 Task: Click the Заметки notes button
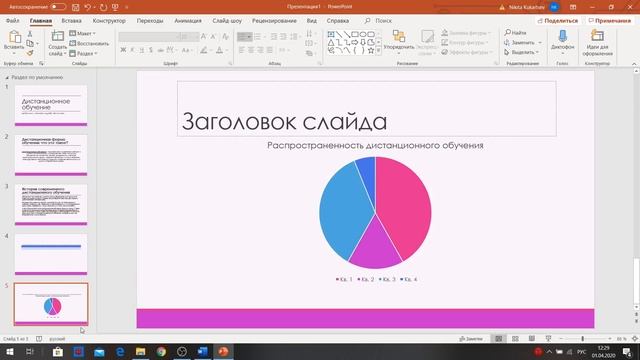(471, 339)
